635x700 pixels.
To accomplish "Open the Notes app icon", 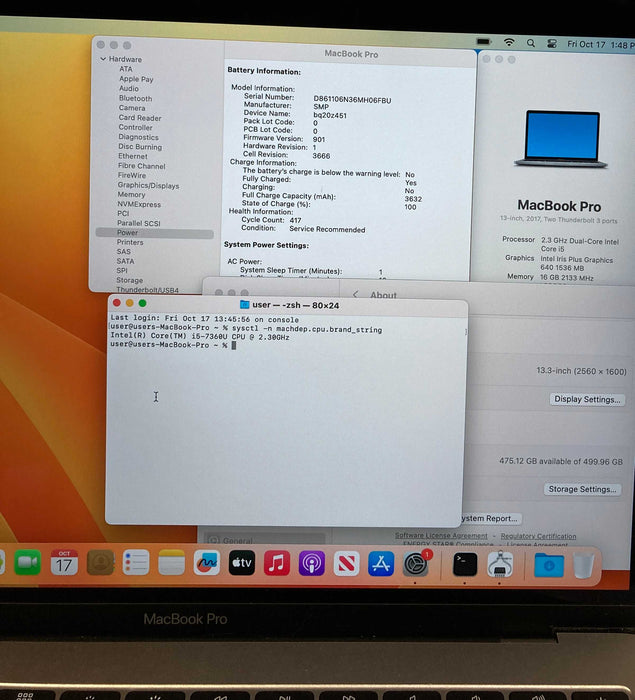I will point(171,562).
